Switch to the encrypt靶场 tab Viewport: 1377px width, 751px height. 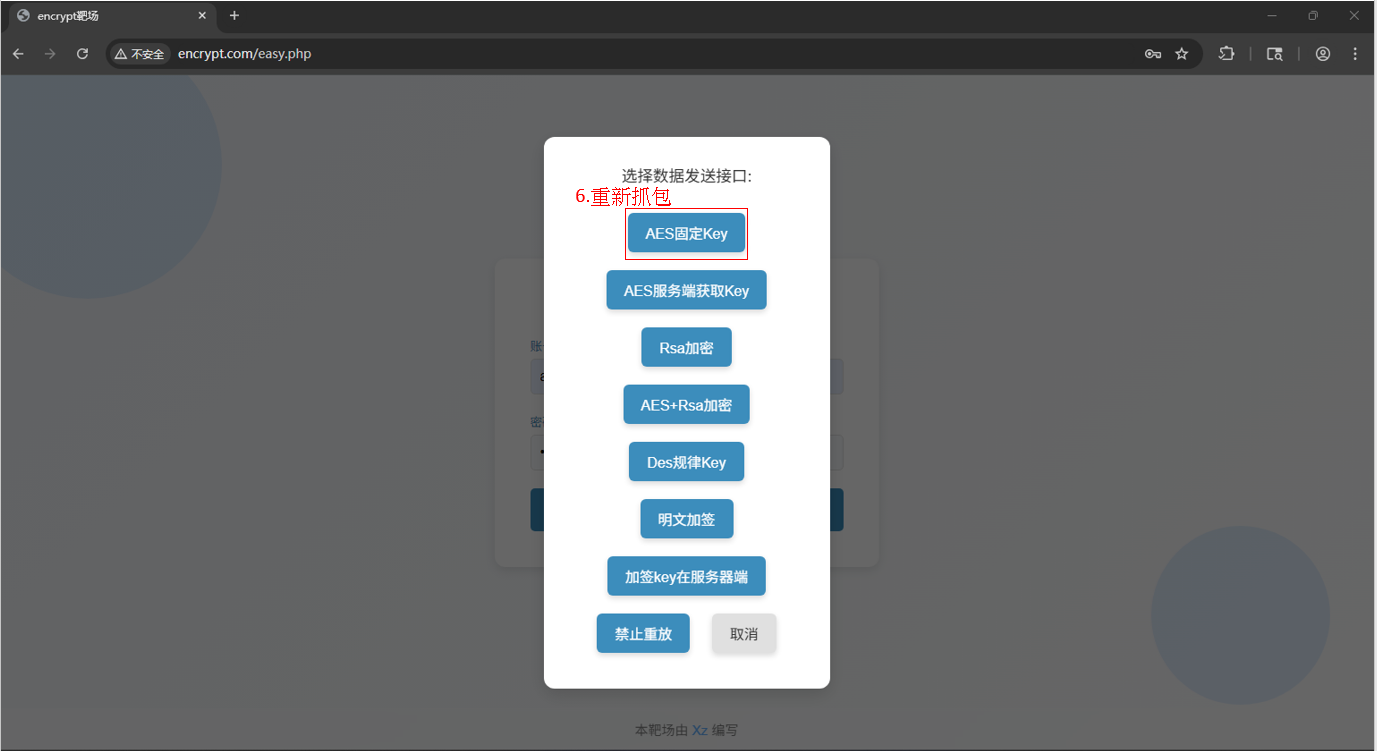point(111,16)
